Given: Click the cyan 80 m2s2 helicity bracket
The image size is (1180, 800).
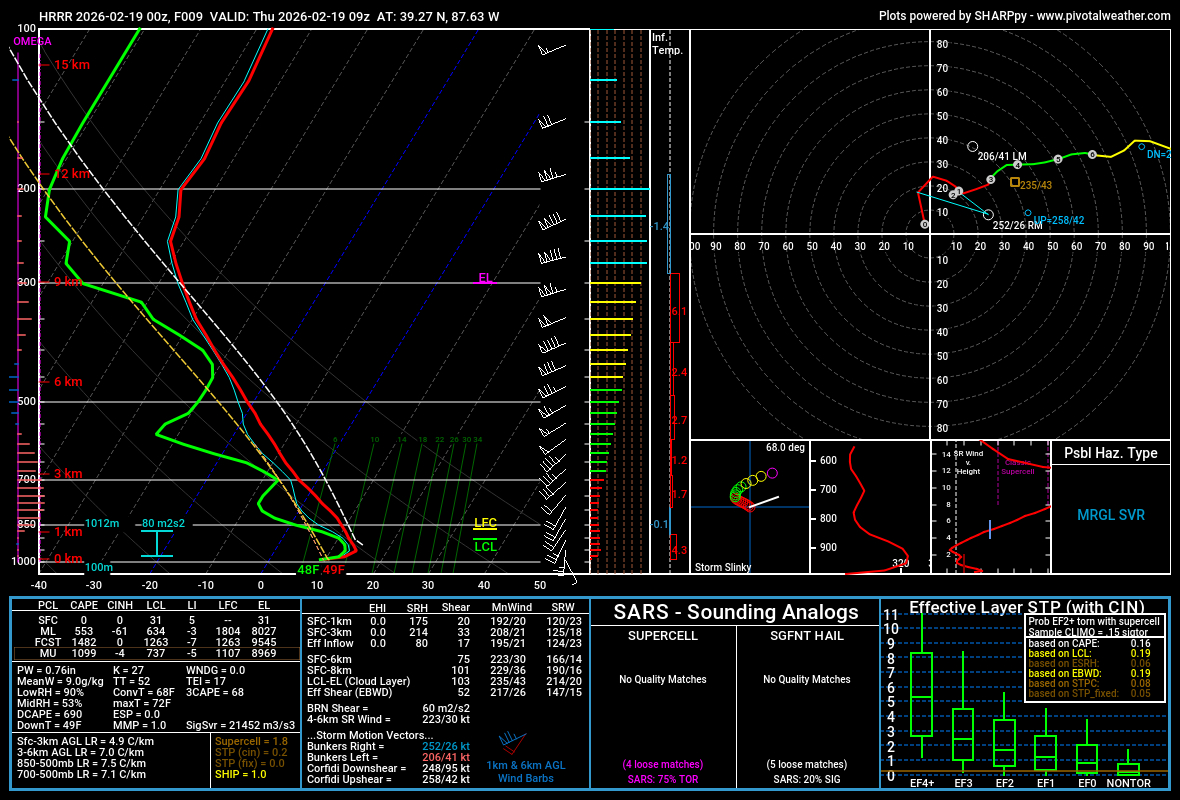Looking at the screenshot, I should [157, 541].
